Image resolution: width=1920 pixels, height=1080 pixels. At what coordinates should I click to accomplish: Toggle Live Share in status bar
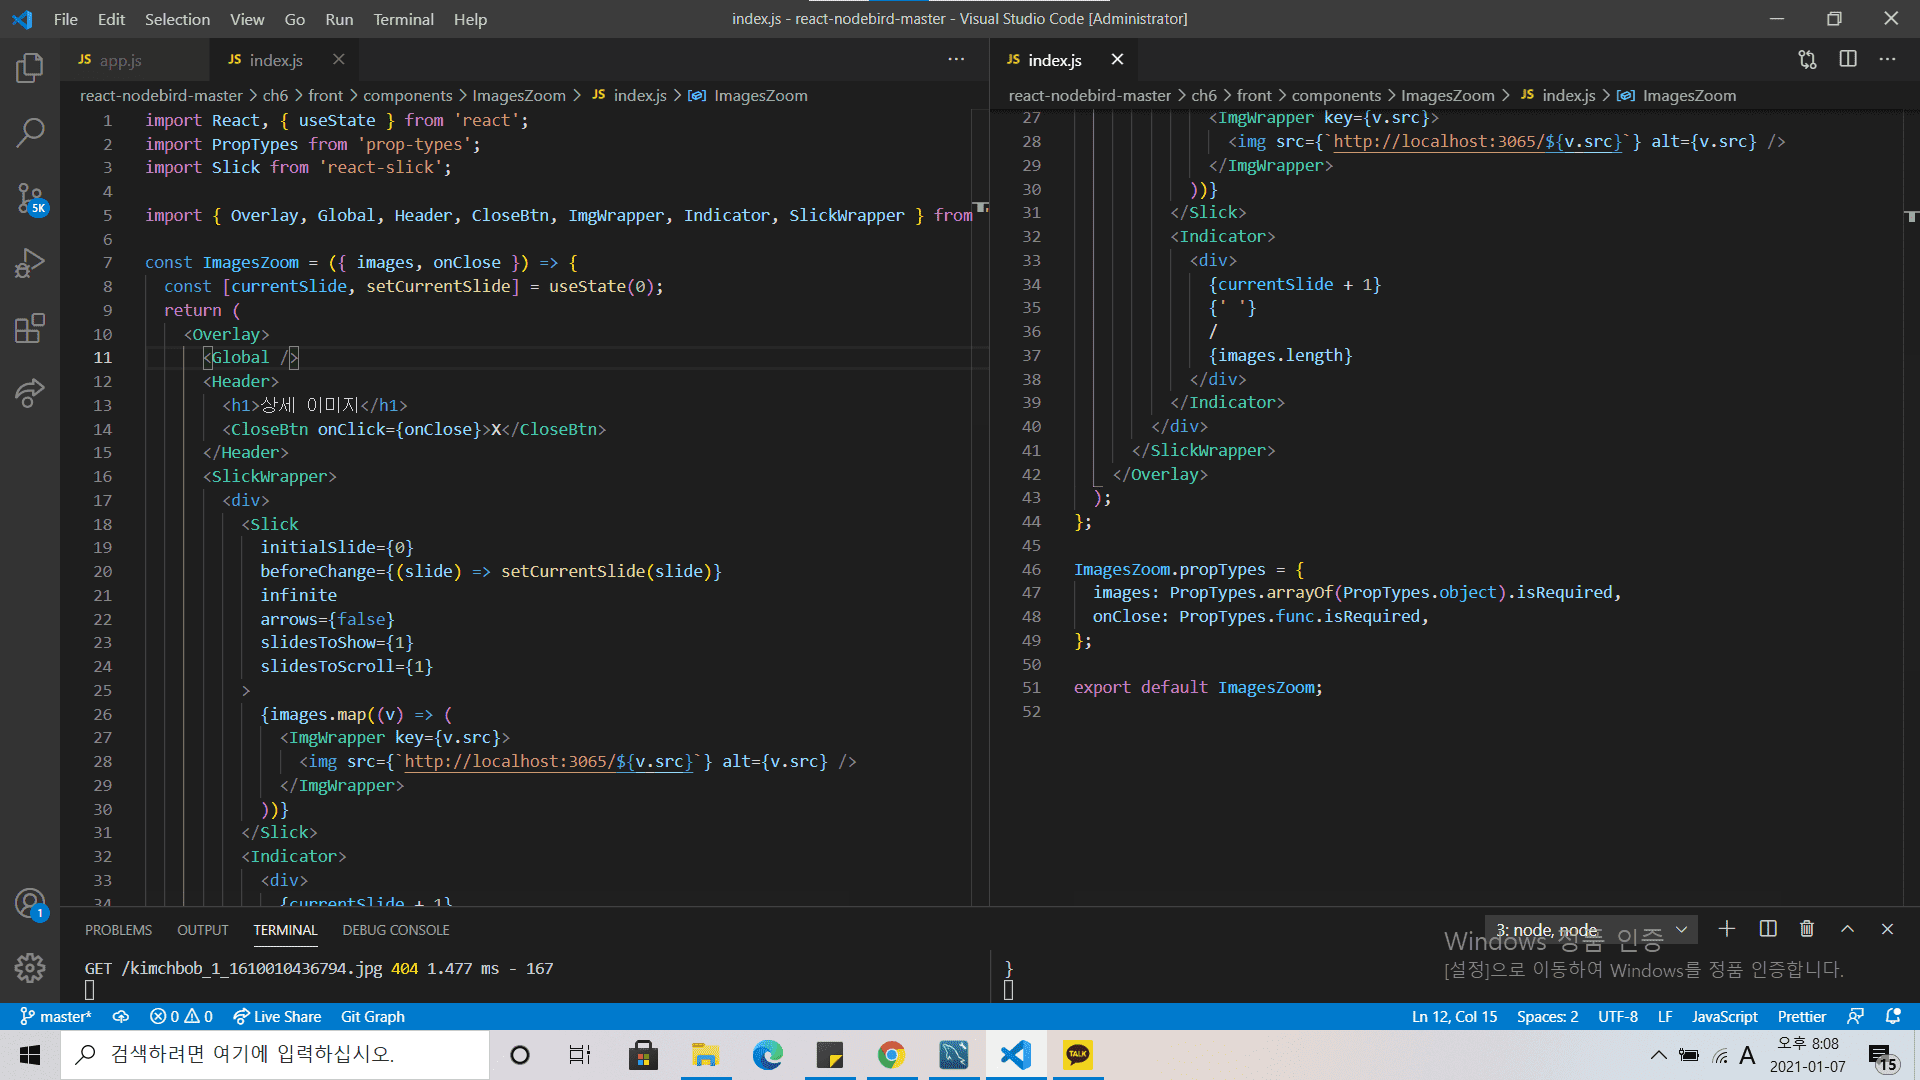coord(277,1016)
